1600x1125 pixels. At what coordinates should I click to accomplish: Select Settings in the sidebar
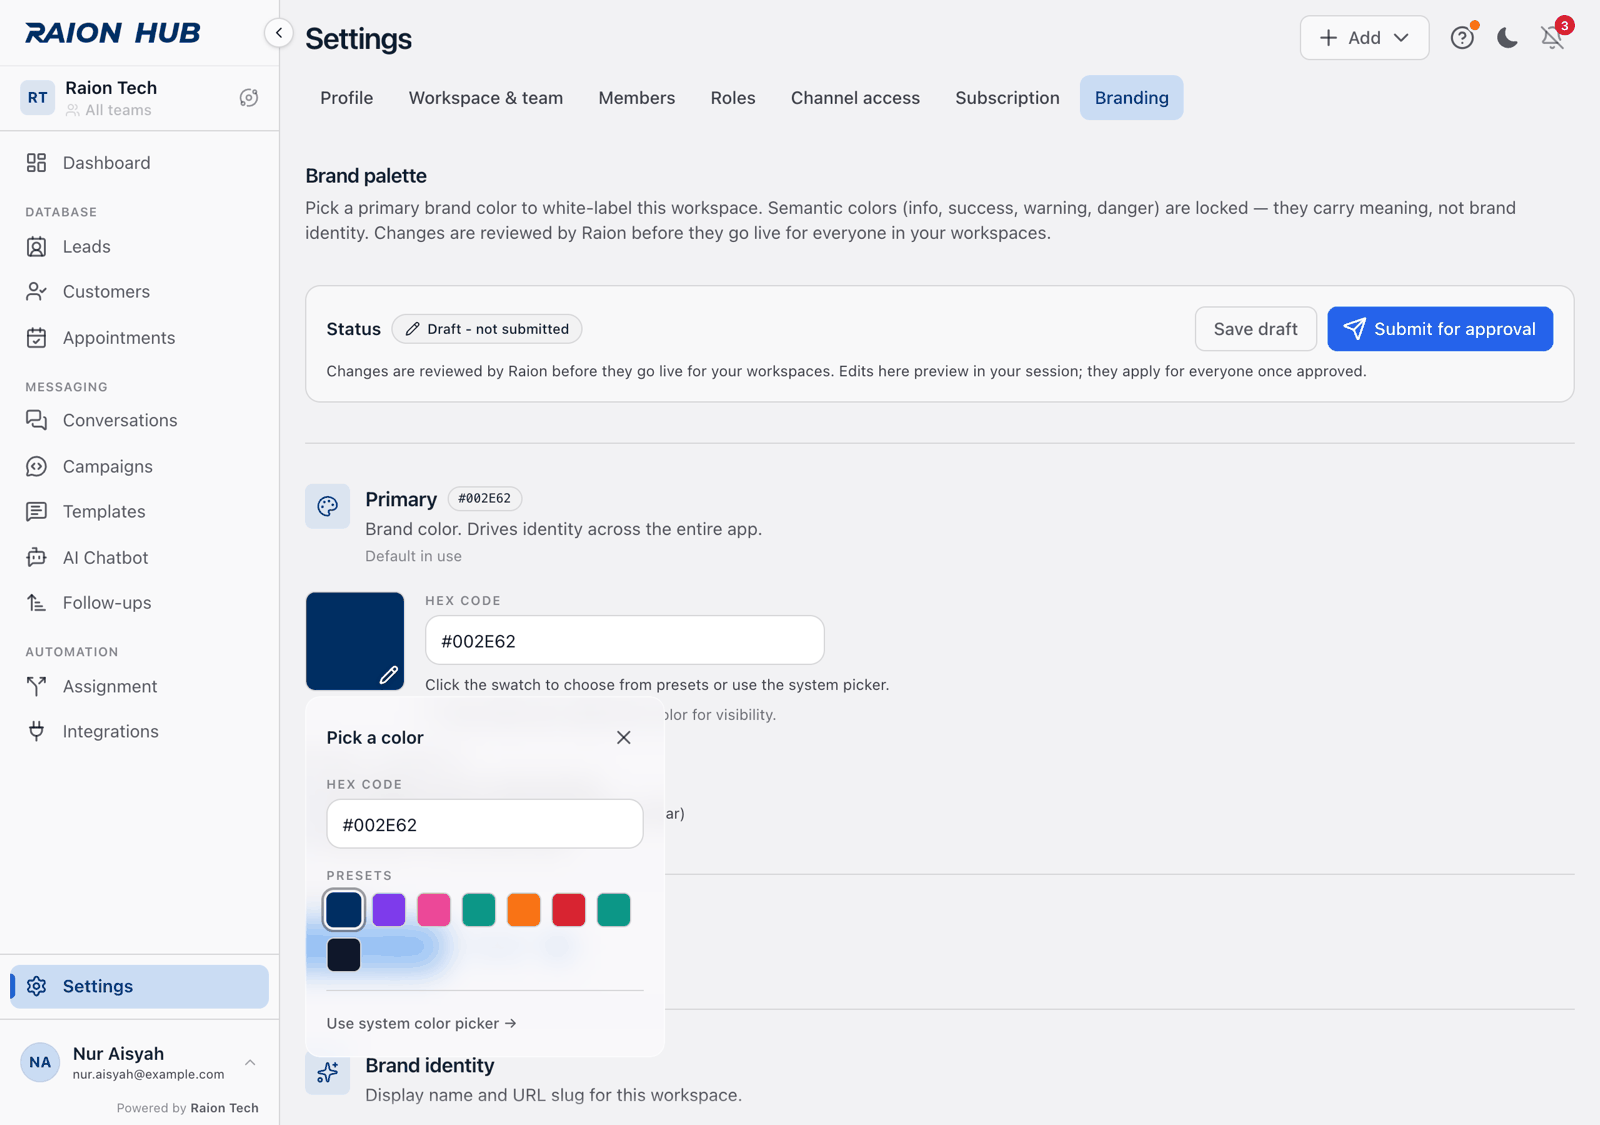pyautogui.click(x=139, y=987)
